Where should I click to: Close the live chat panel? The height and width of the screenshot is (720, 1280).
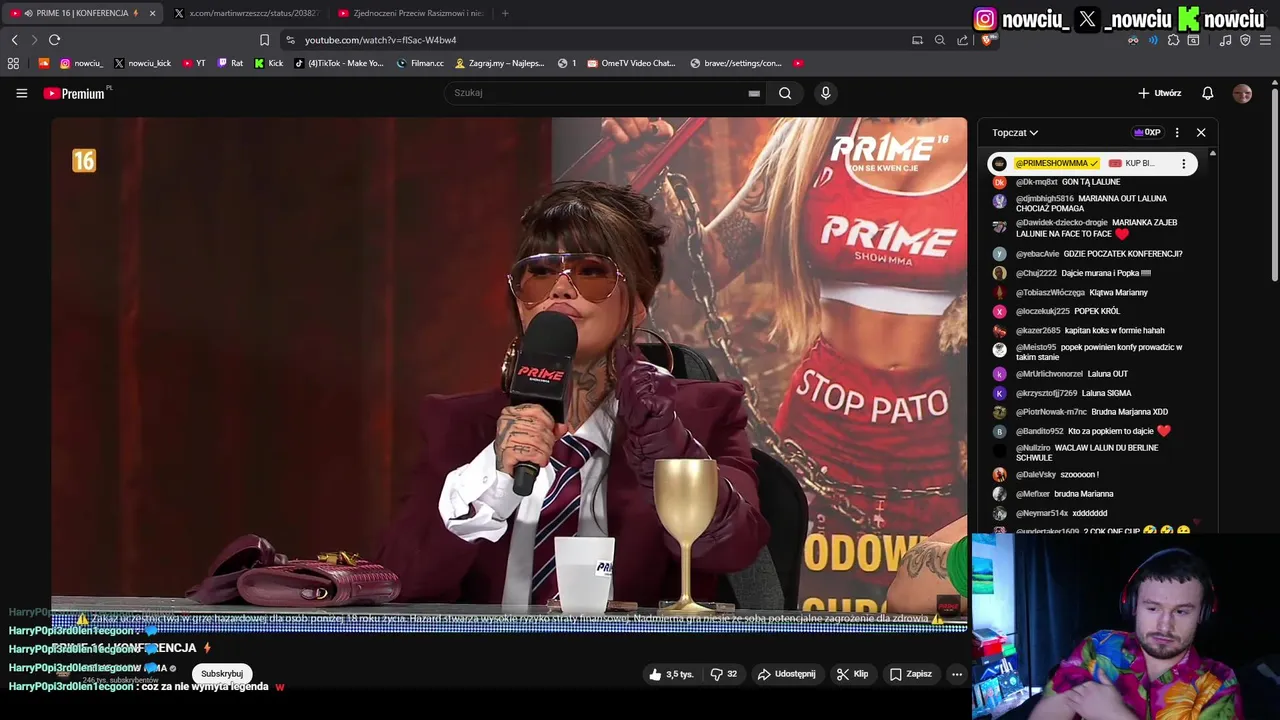pos(1201,132)
